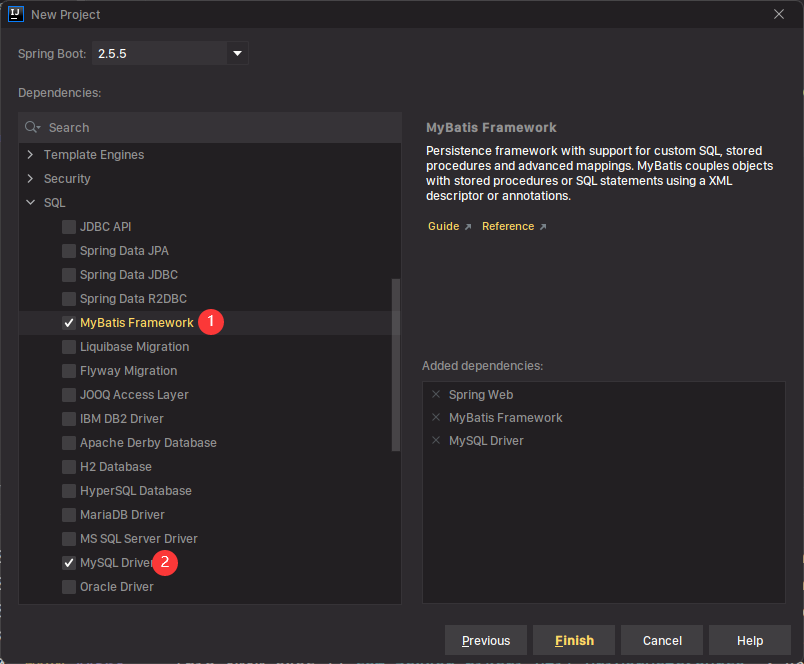Collapse the SQL category
The height and width of the screenshot is (664, 804).
pos(30,203)
